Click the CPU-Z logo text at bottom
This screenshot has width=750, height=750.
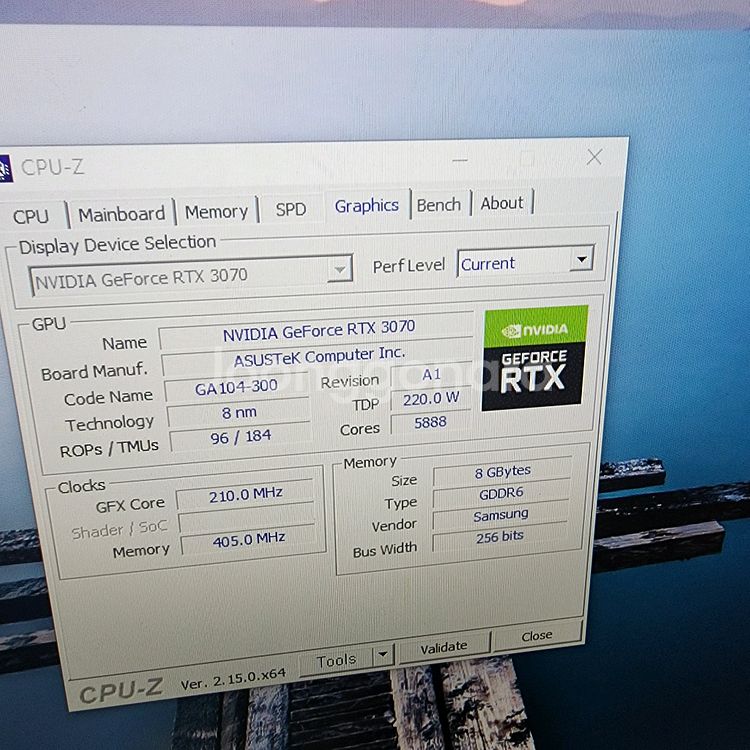click(x=121, y=691)
